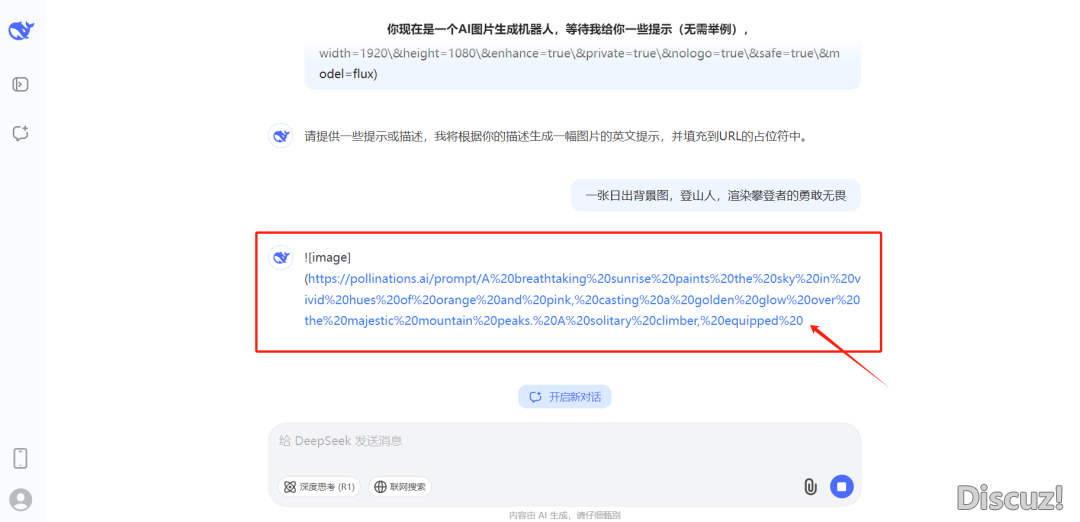Open the user profile avatar

tap(20, 499)
